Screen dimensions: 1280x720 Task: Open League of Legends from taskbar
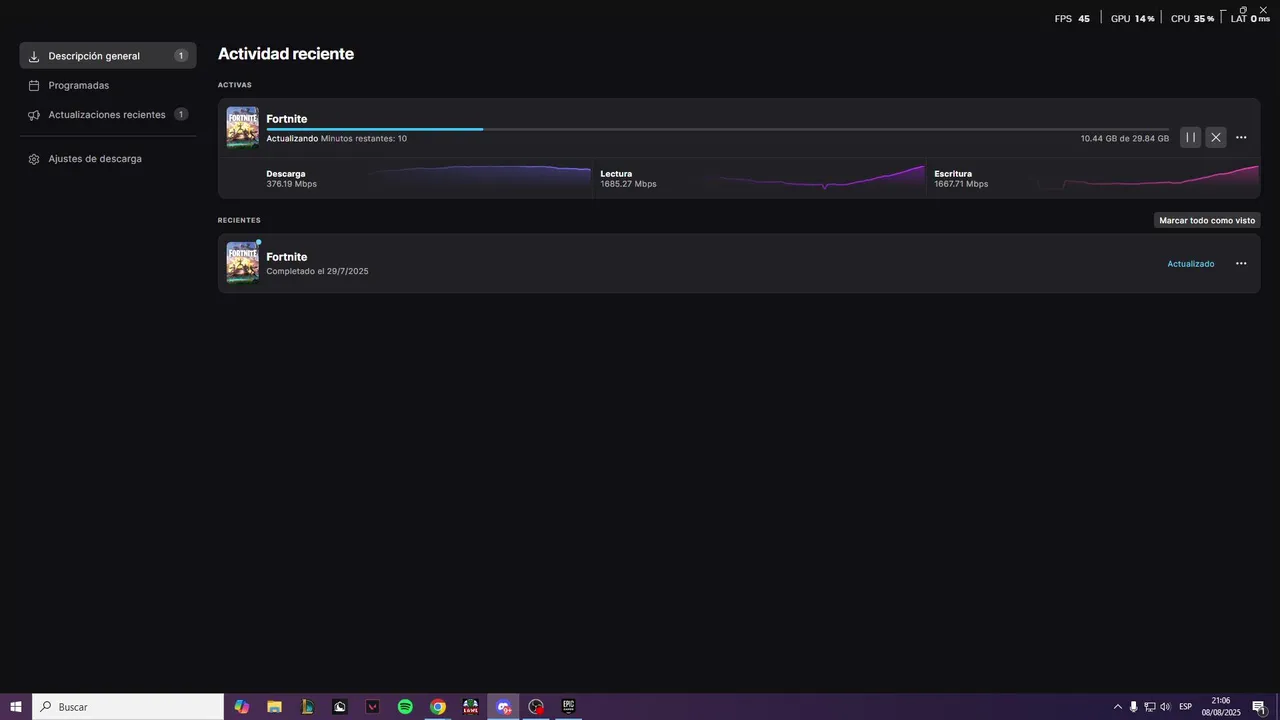(x=307, y=707)
